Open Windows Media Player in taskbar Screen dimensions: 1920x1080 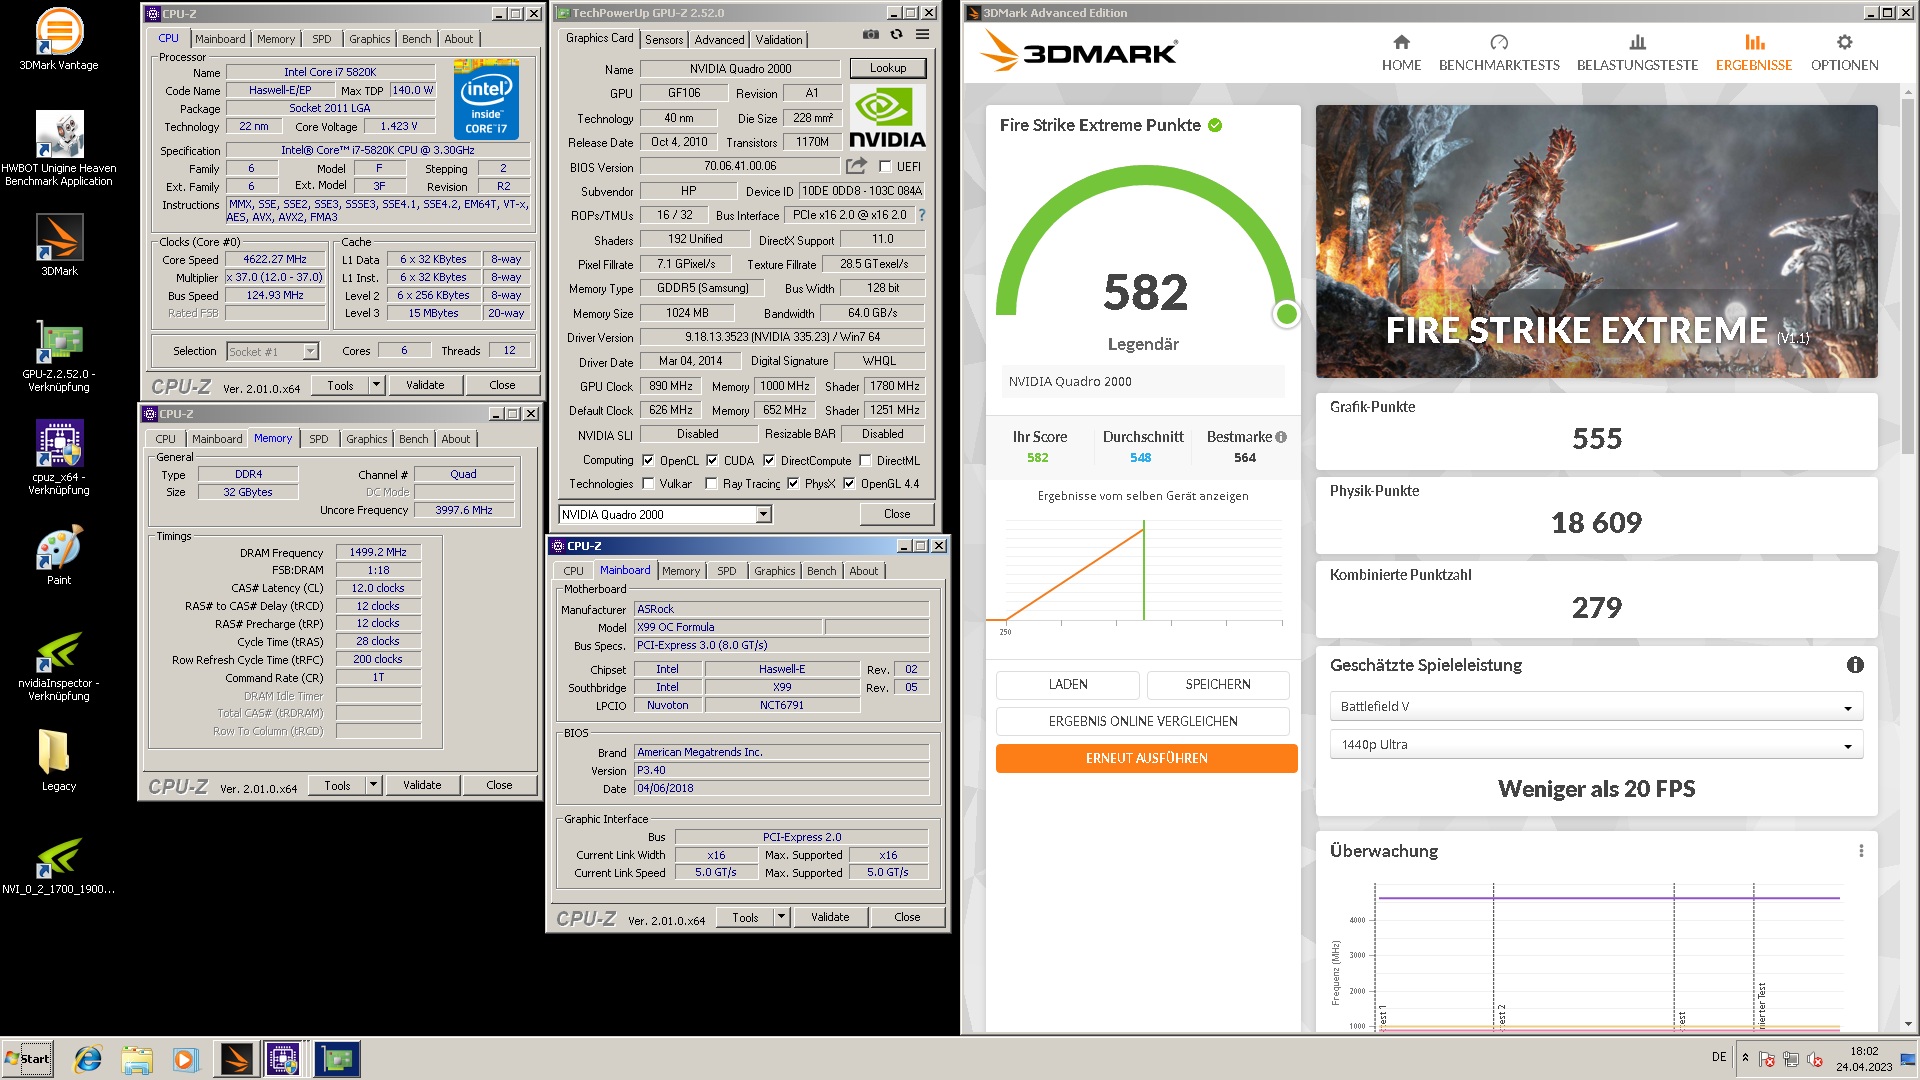[185, 1059]
